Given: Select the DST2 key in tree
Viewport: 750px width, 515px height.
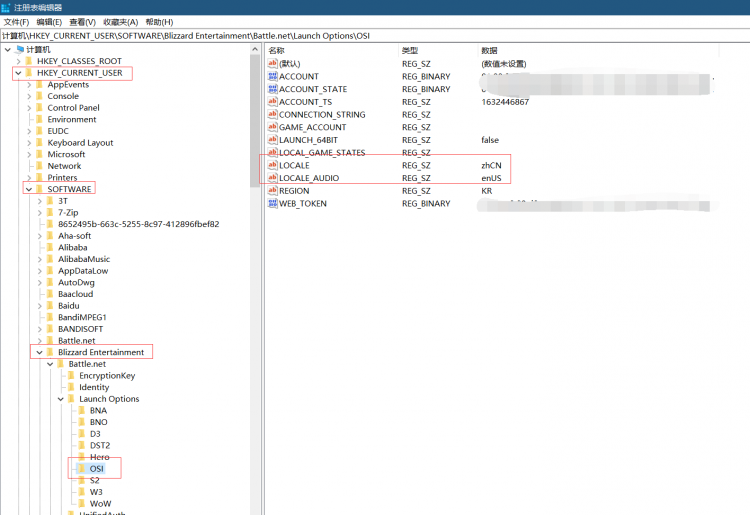Looking at the screenshot, I should point(100,446).
